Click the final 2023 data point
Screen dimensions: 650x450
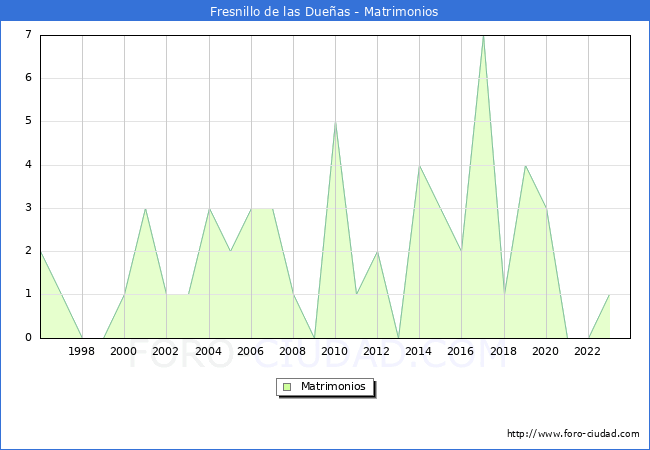point(609,295)
